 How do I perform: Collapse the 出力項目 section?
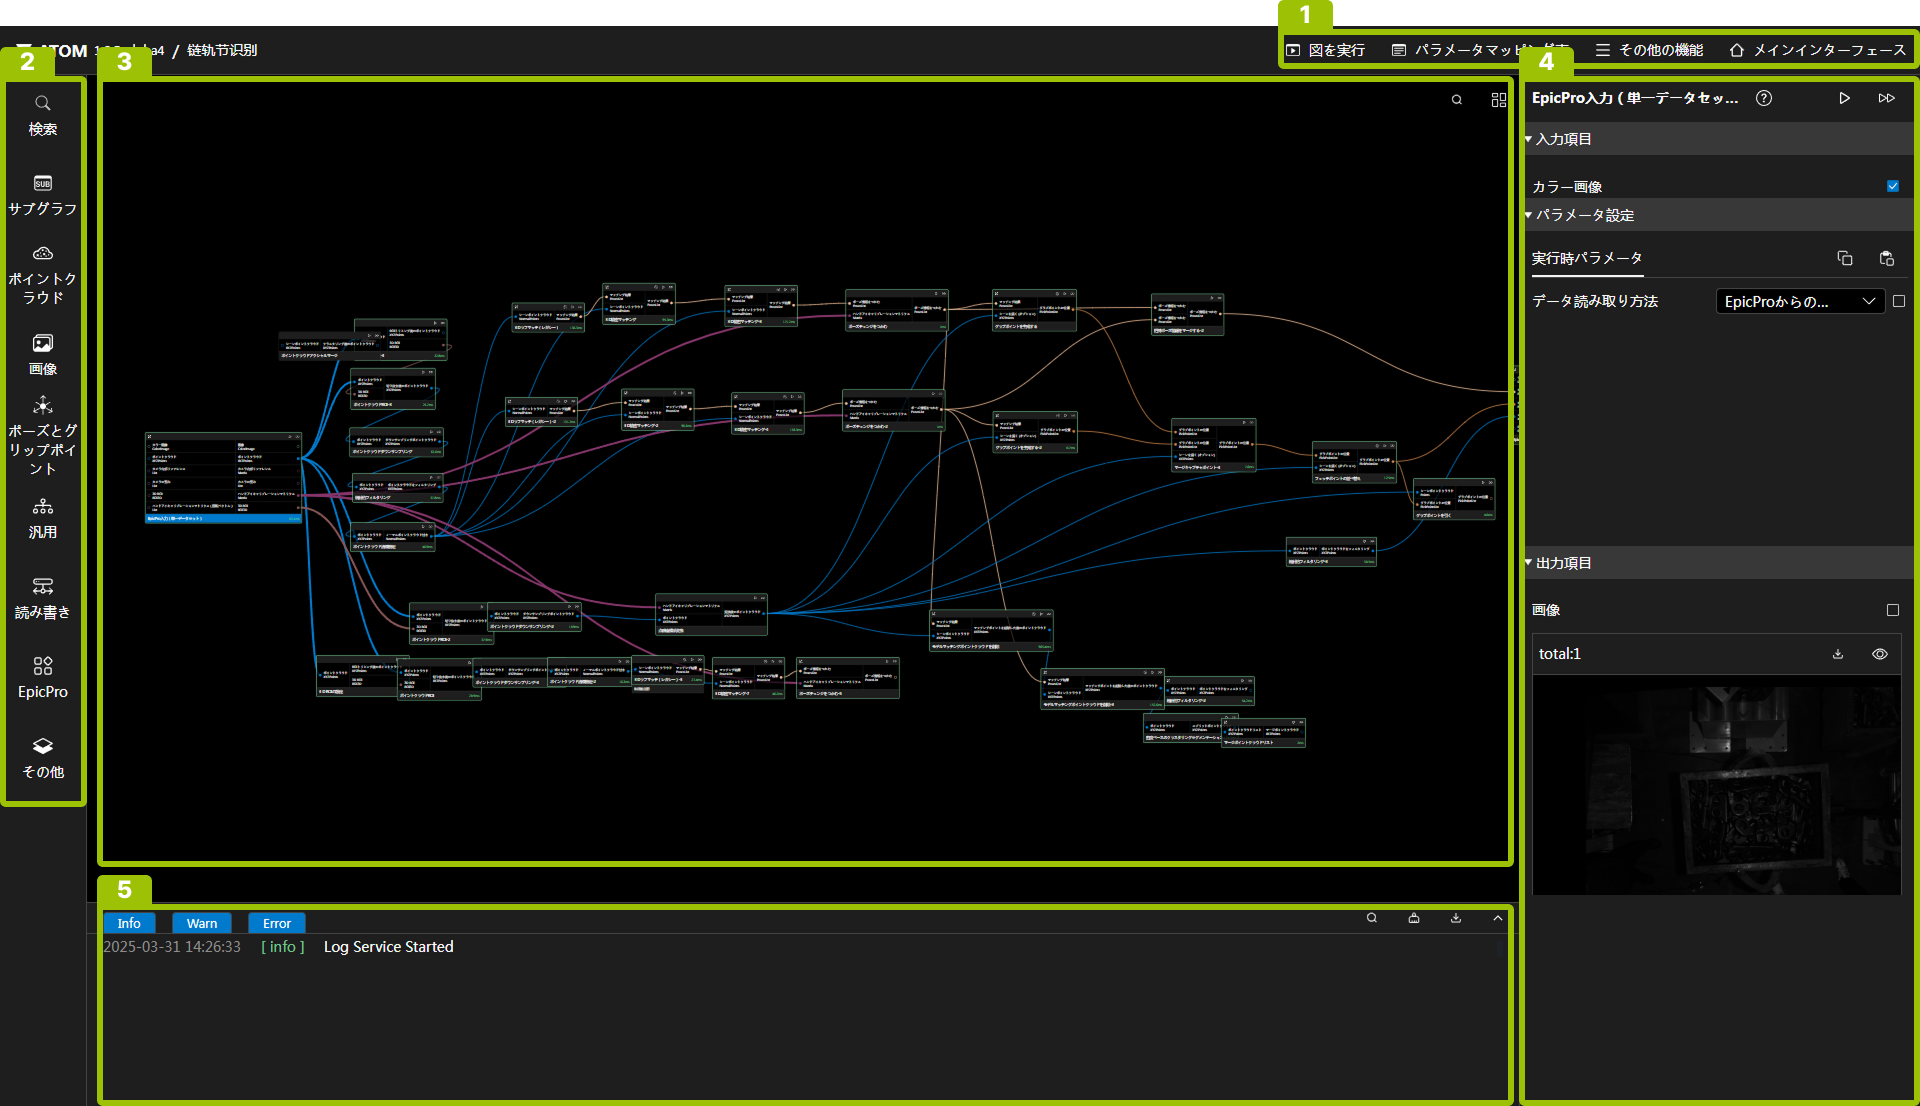click(1563, 563)
